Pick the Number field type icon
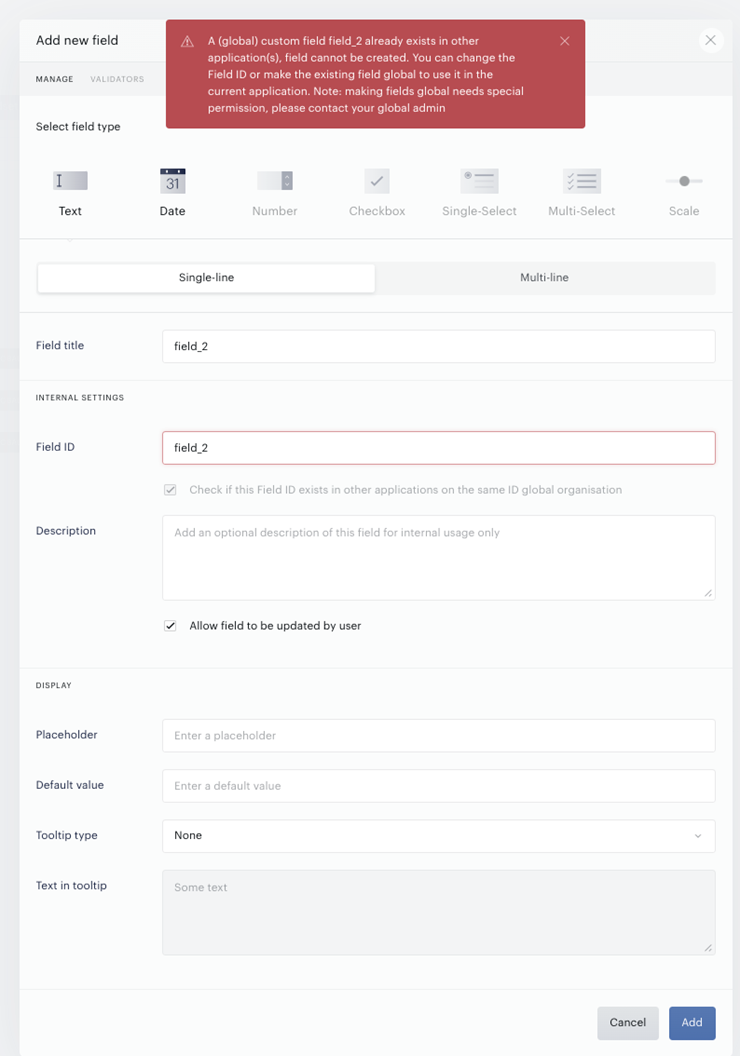Image resolution: width=740 pixels, height=1056 pixels. point(275,180)
